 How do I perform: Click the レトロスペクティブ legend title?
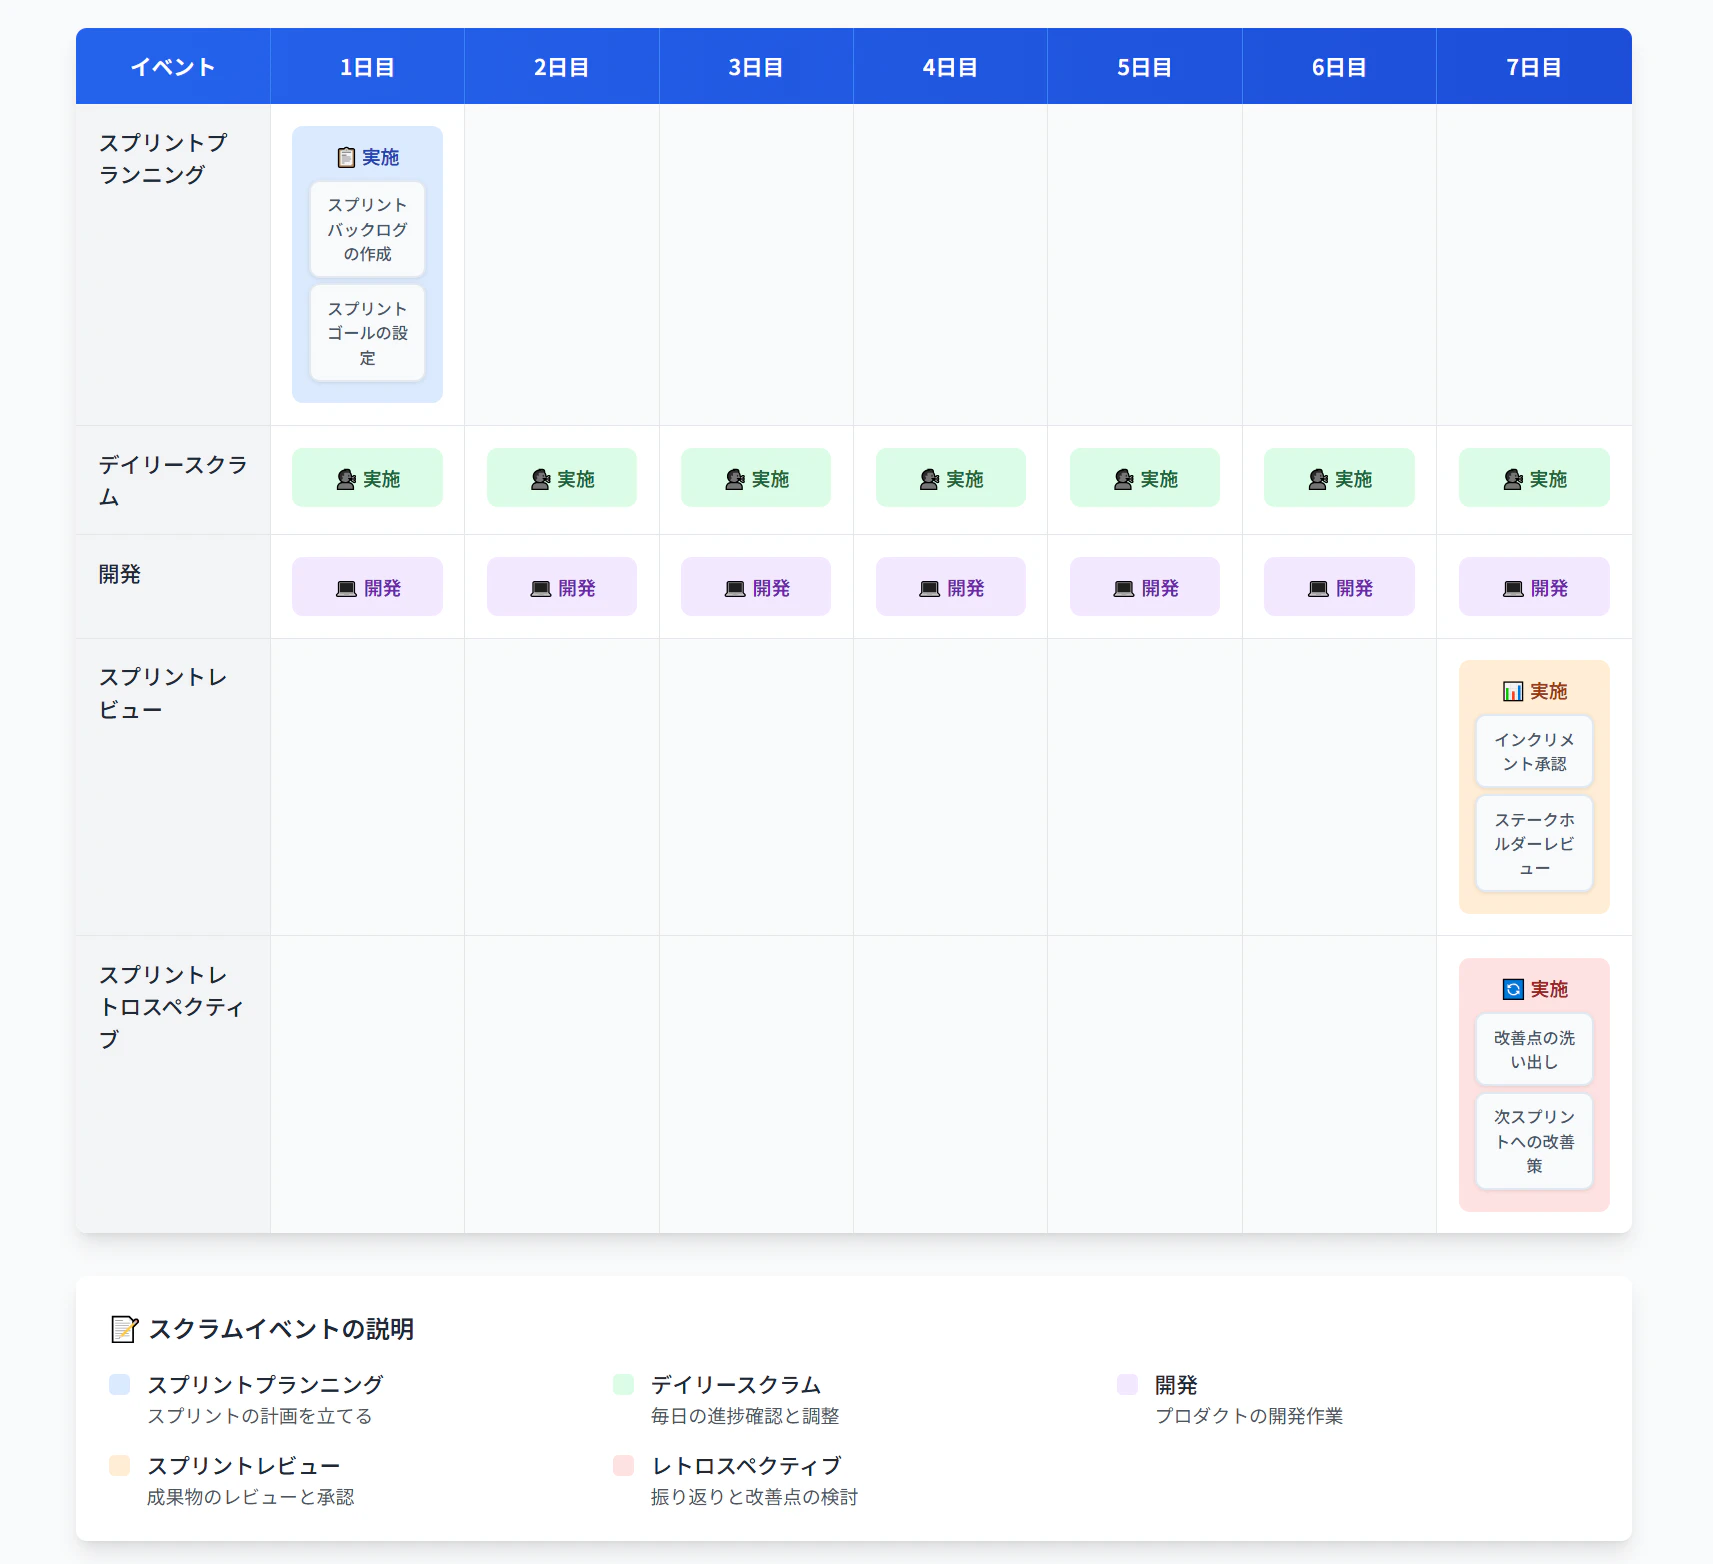[x=747, y=1466]
